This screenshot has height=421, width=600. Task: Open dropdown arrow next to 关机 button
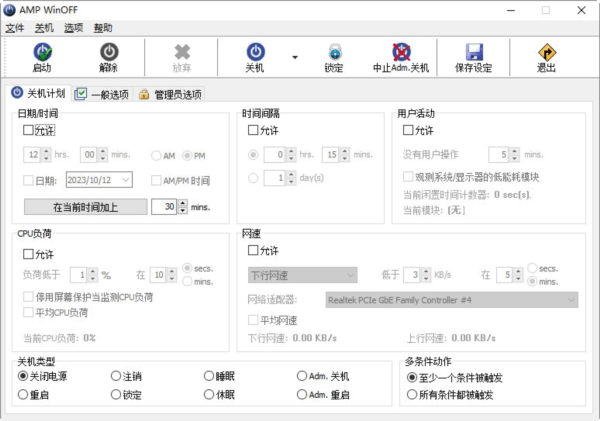click(295, 58)
